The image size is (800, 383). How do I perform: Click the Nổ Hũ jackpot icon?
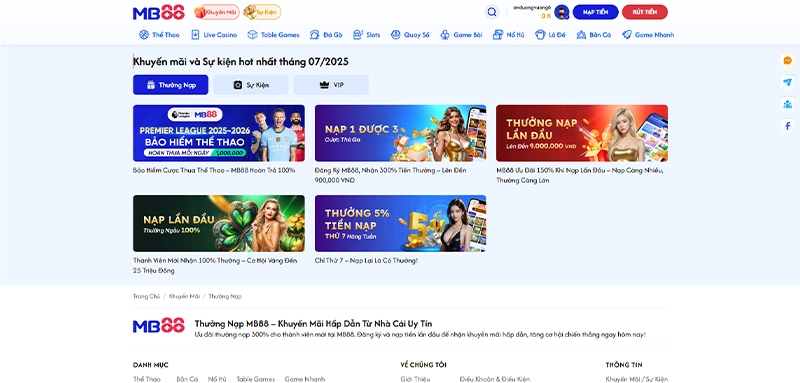tap(498, 35)
